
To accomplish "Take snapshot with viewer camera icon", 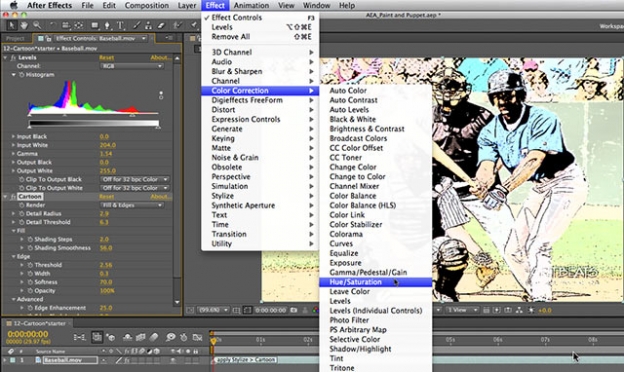I will pos(294,310).
